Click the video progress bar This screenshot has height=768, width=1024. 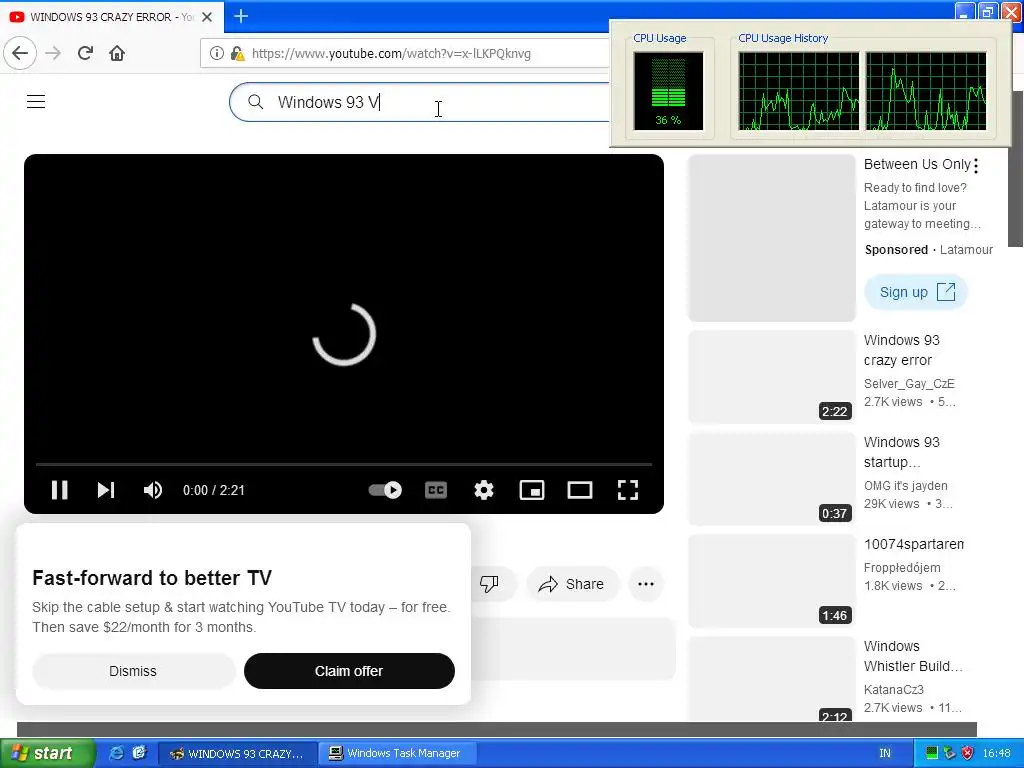pyautogui.click(x=344, y=464)
